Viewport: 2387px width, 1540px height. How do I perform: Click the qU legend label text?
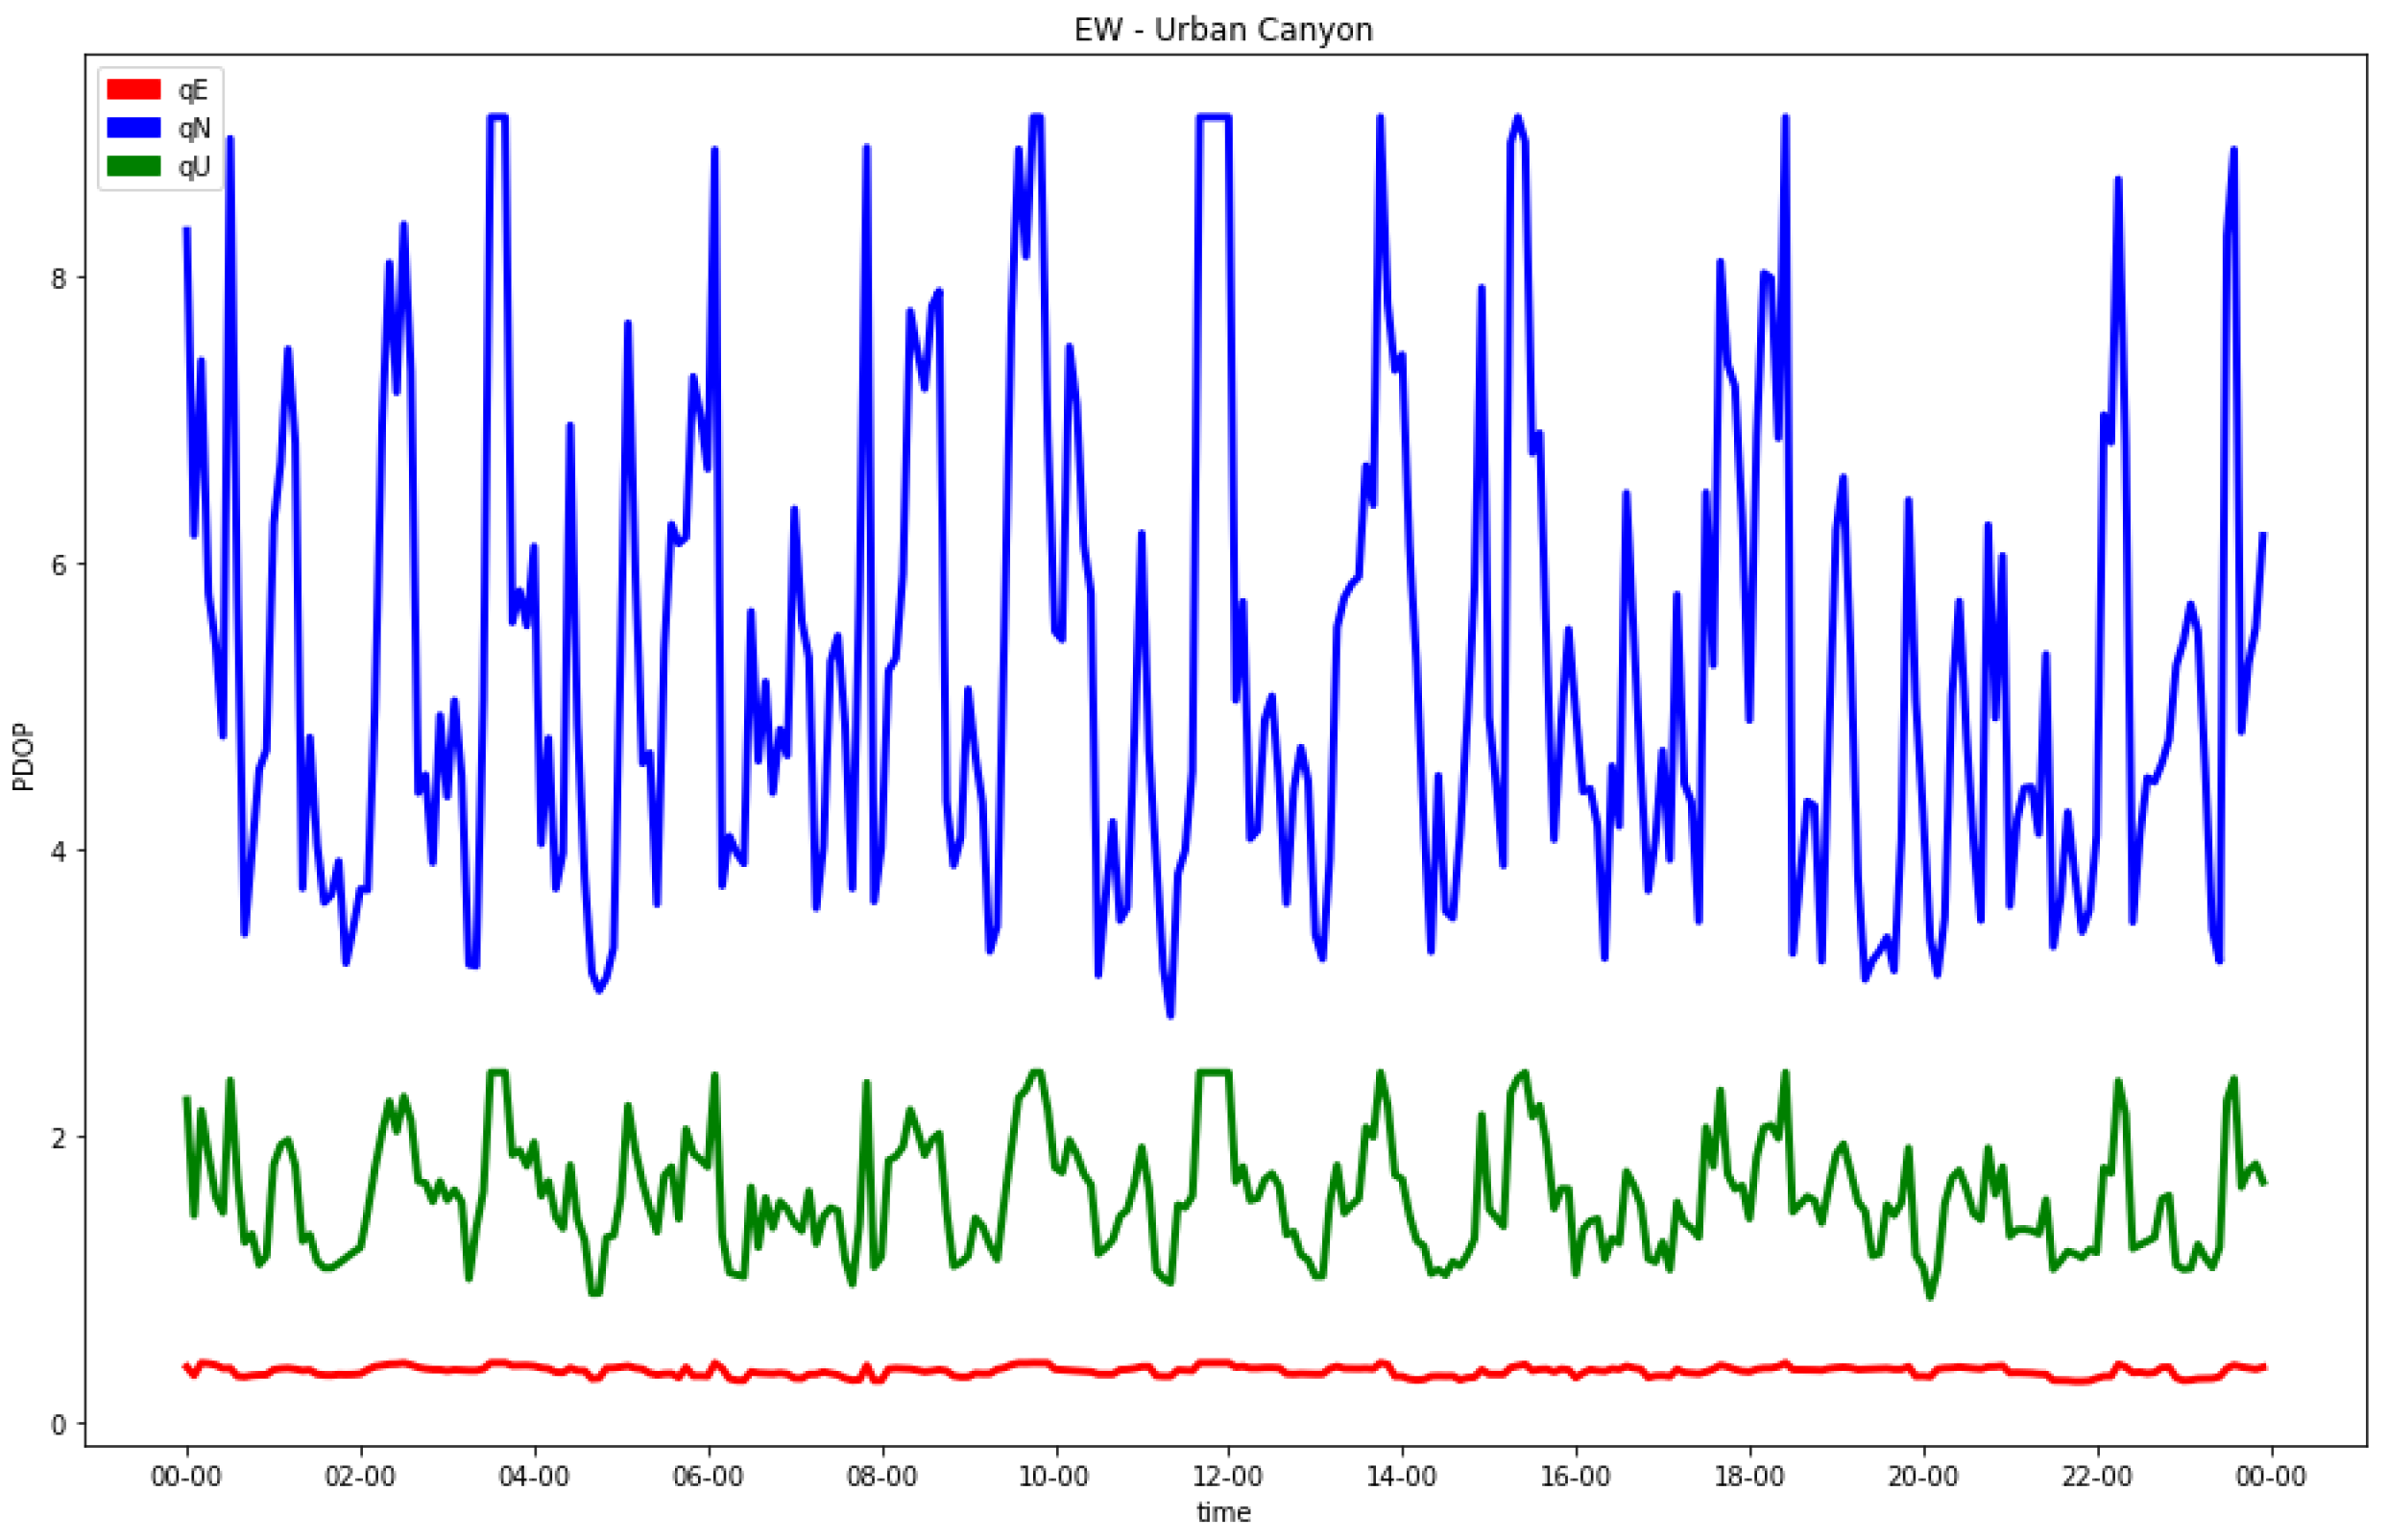[x=194, y=166]
